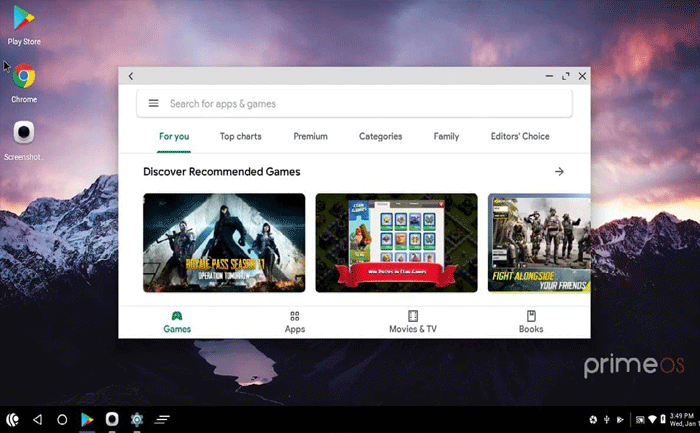Minimize the Play Store window

coord(549,76)
